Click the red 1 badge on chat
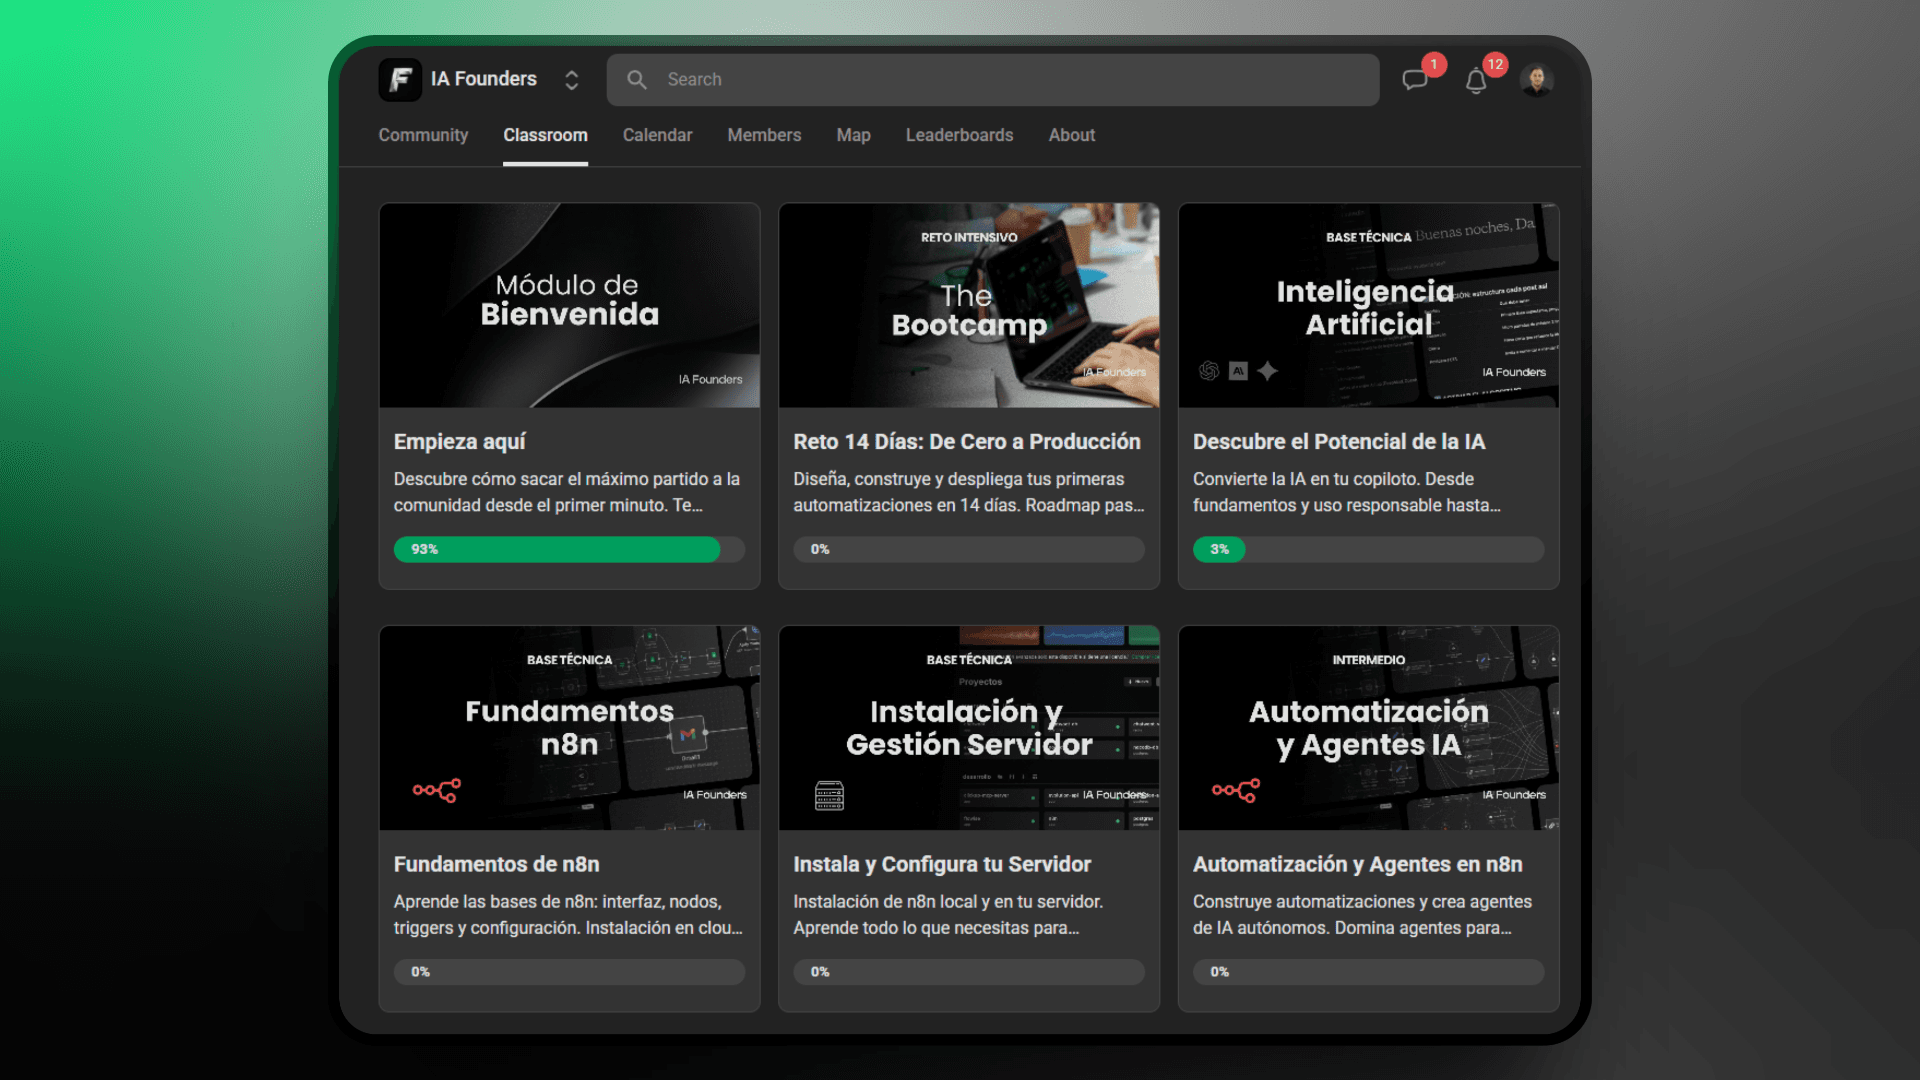 1433,64
